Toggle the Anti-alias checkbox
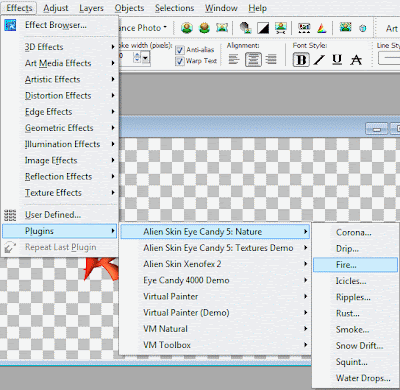The height and width of the screenshot is (390, 400). click(x=180, y=50)
